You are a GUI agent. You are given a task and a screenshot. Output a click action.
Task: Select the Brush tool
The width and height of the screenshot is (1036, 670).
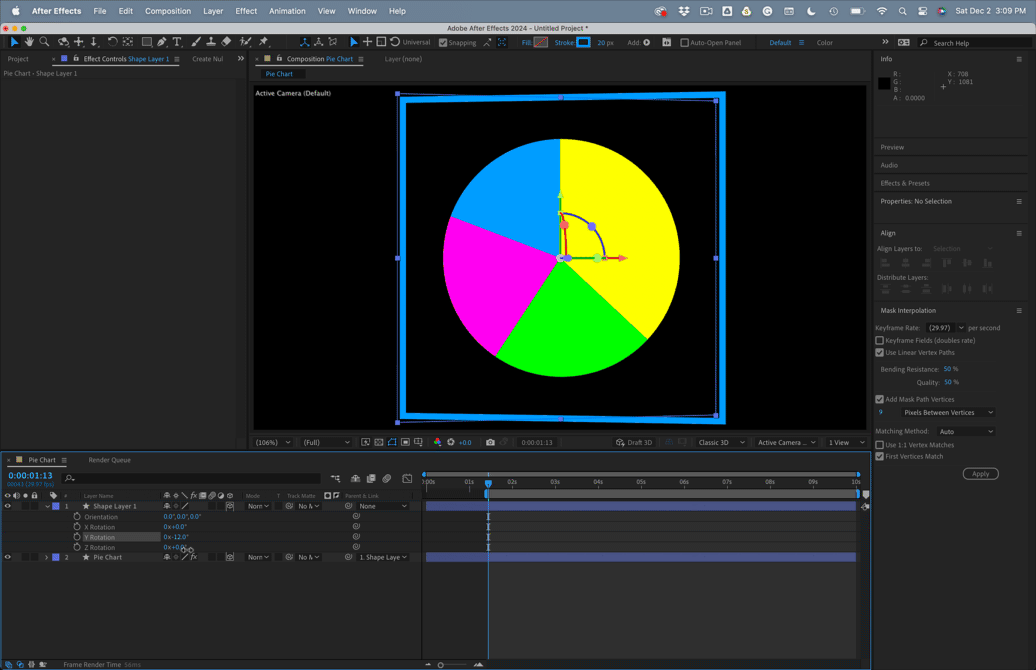click(x=196, y=42)
